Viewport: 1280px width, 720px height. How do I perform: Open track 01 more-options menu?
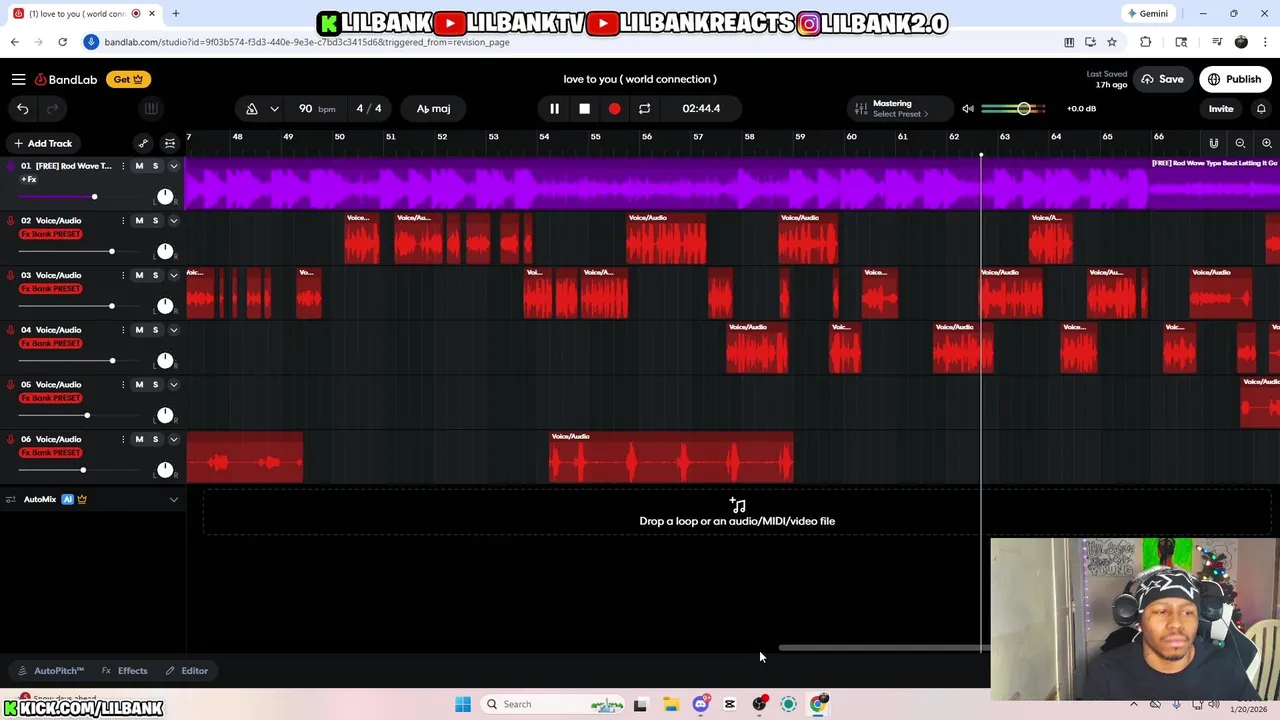pyautogui.click(x=123, y=166)
